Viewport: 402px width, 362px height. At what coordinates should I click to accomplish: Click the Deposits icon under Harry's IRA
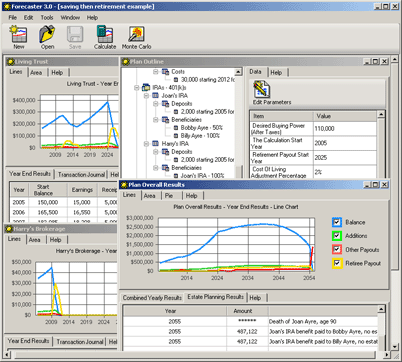click(166, 152)
